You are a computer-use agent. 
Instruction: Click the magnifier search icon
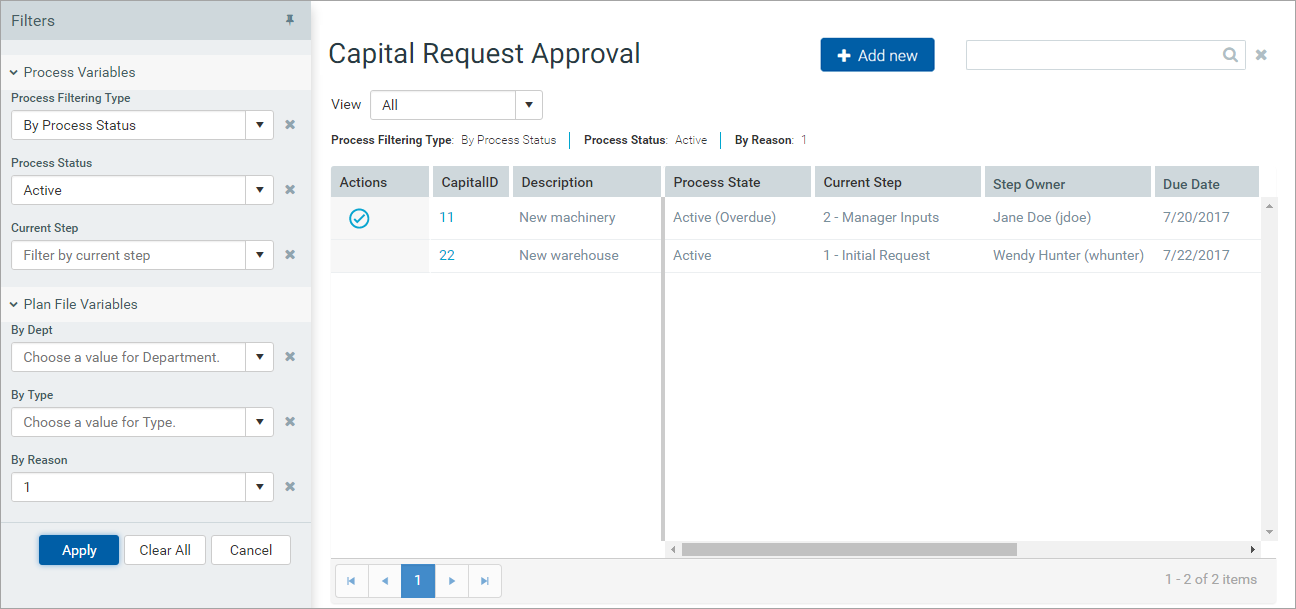point(1230,55)
